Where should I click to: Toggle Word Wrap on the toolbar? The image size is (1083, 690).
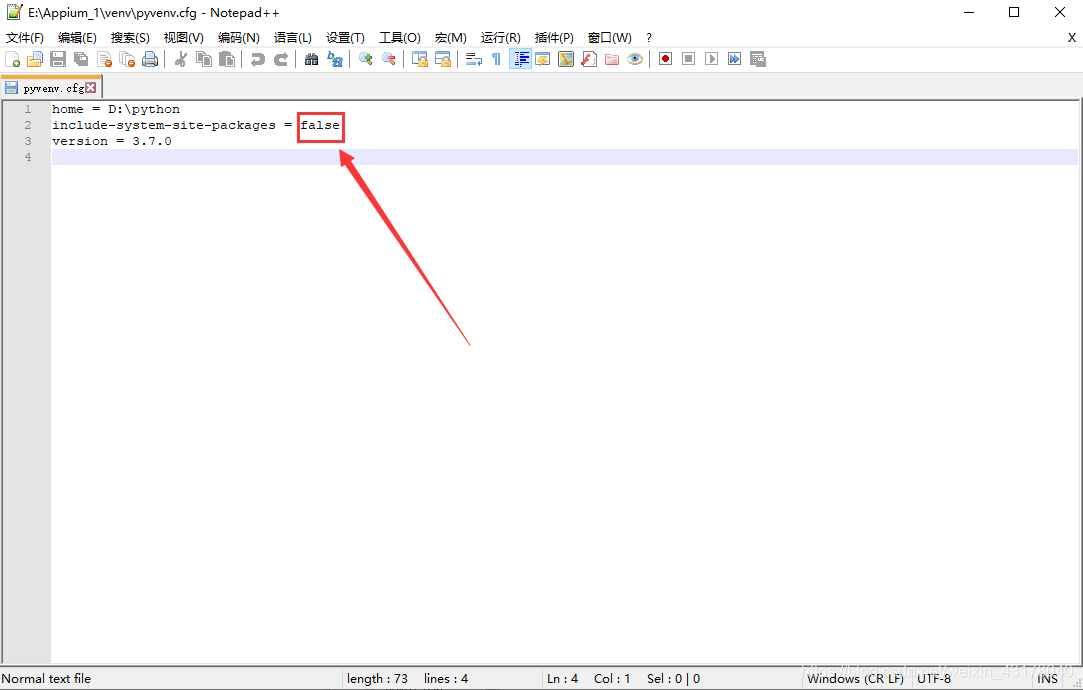[x=473, y=59]
